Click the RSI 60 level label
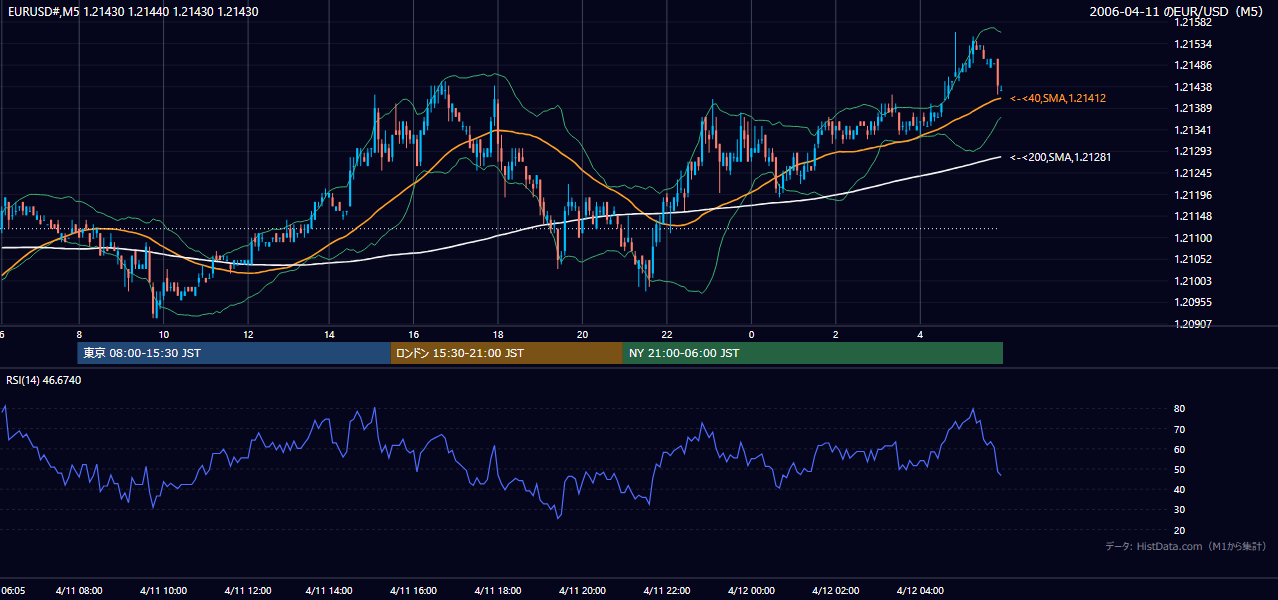Image resolution: width=1278 pixels, height=600 pixels. 1179,449
